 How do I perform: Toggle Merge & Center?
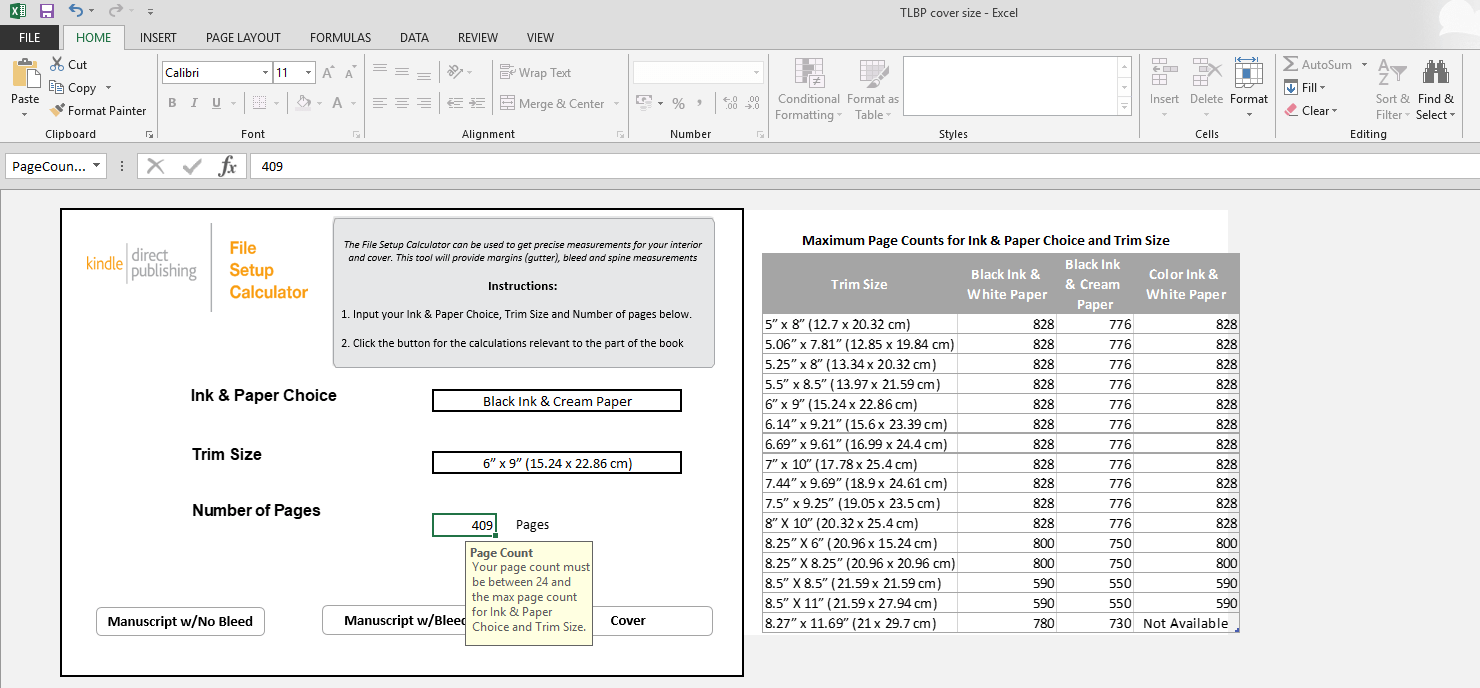click(552, 103)
